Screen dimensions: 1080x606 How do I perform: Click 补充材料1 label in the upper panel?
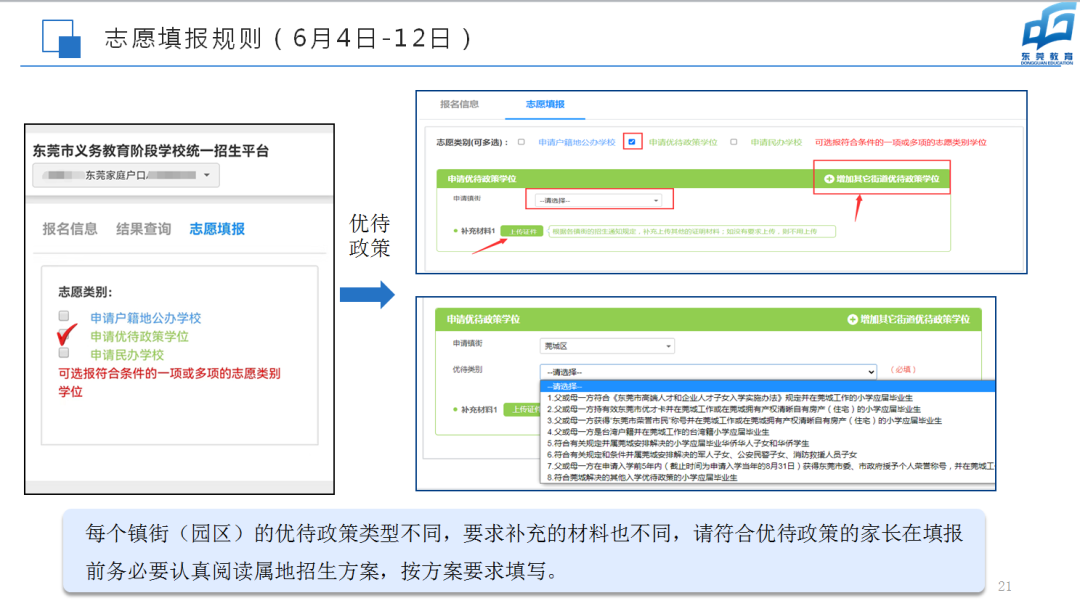478,231
